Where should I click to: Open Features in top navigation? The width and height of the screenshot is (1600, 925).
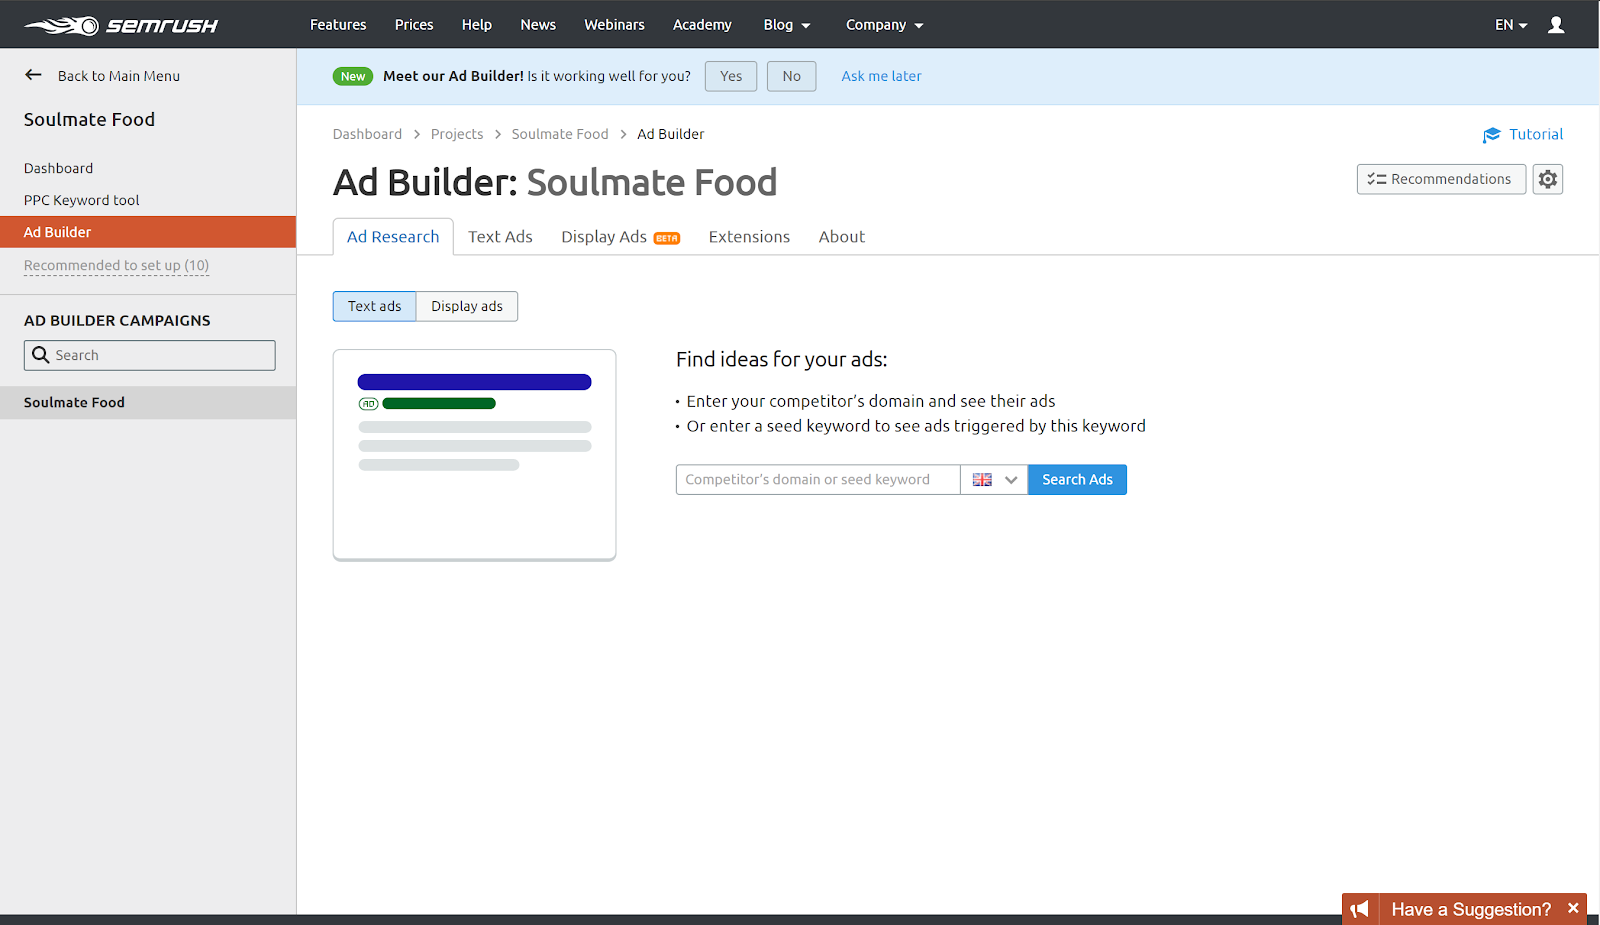[338, 25]
